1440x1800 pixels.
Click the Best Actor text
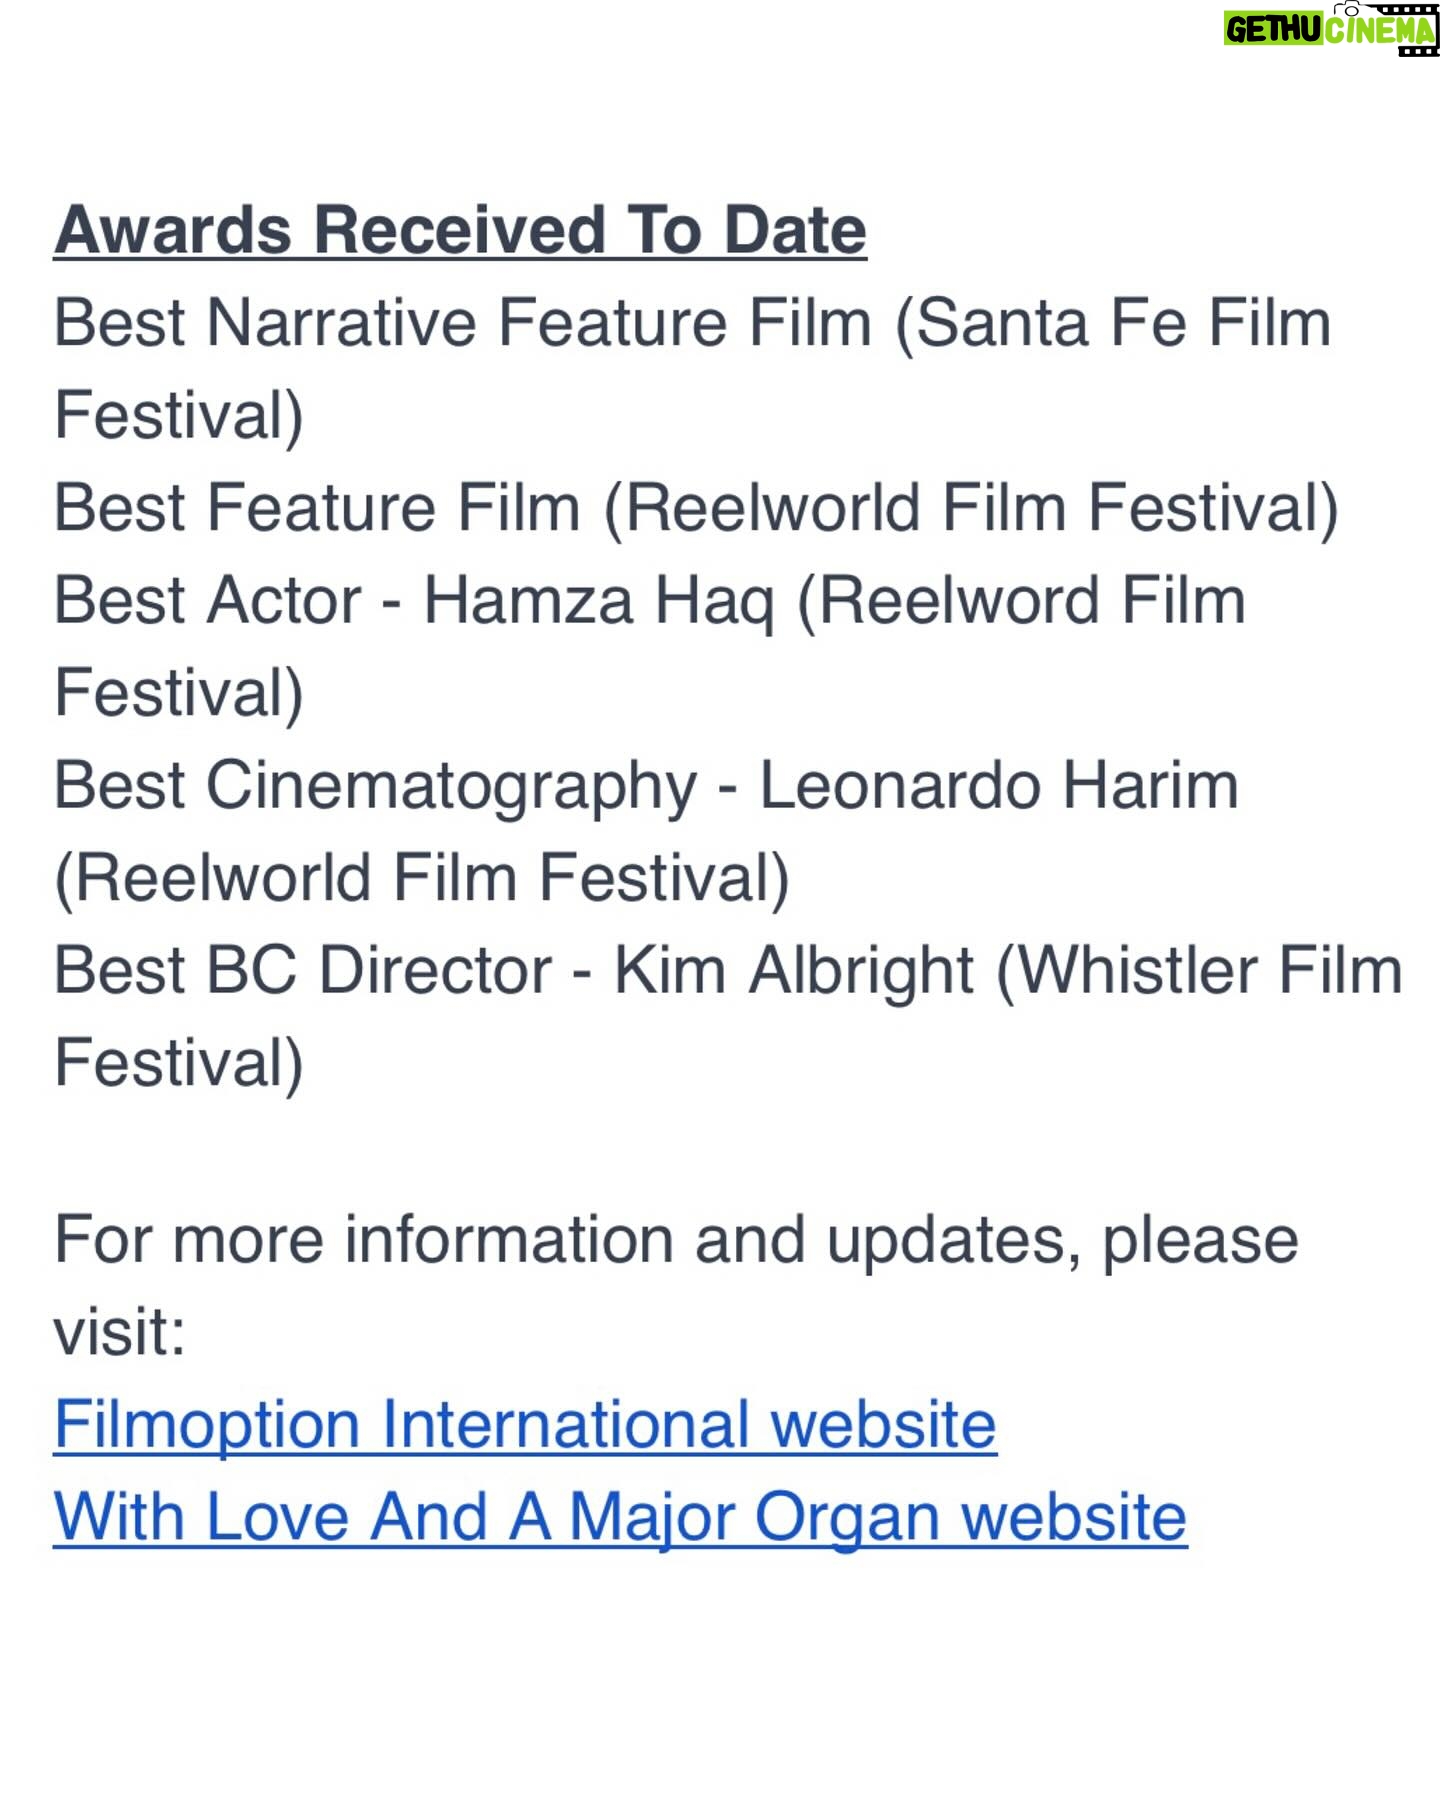point(207,600)
